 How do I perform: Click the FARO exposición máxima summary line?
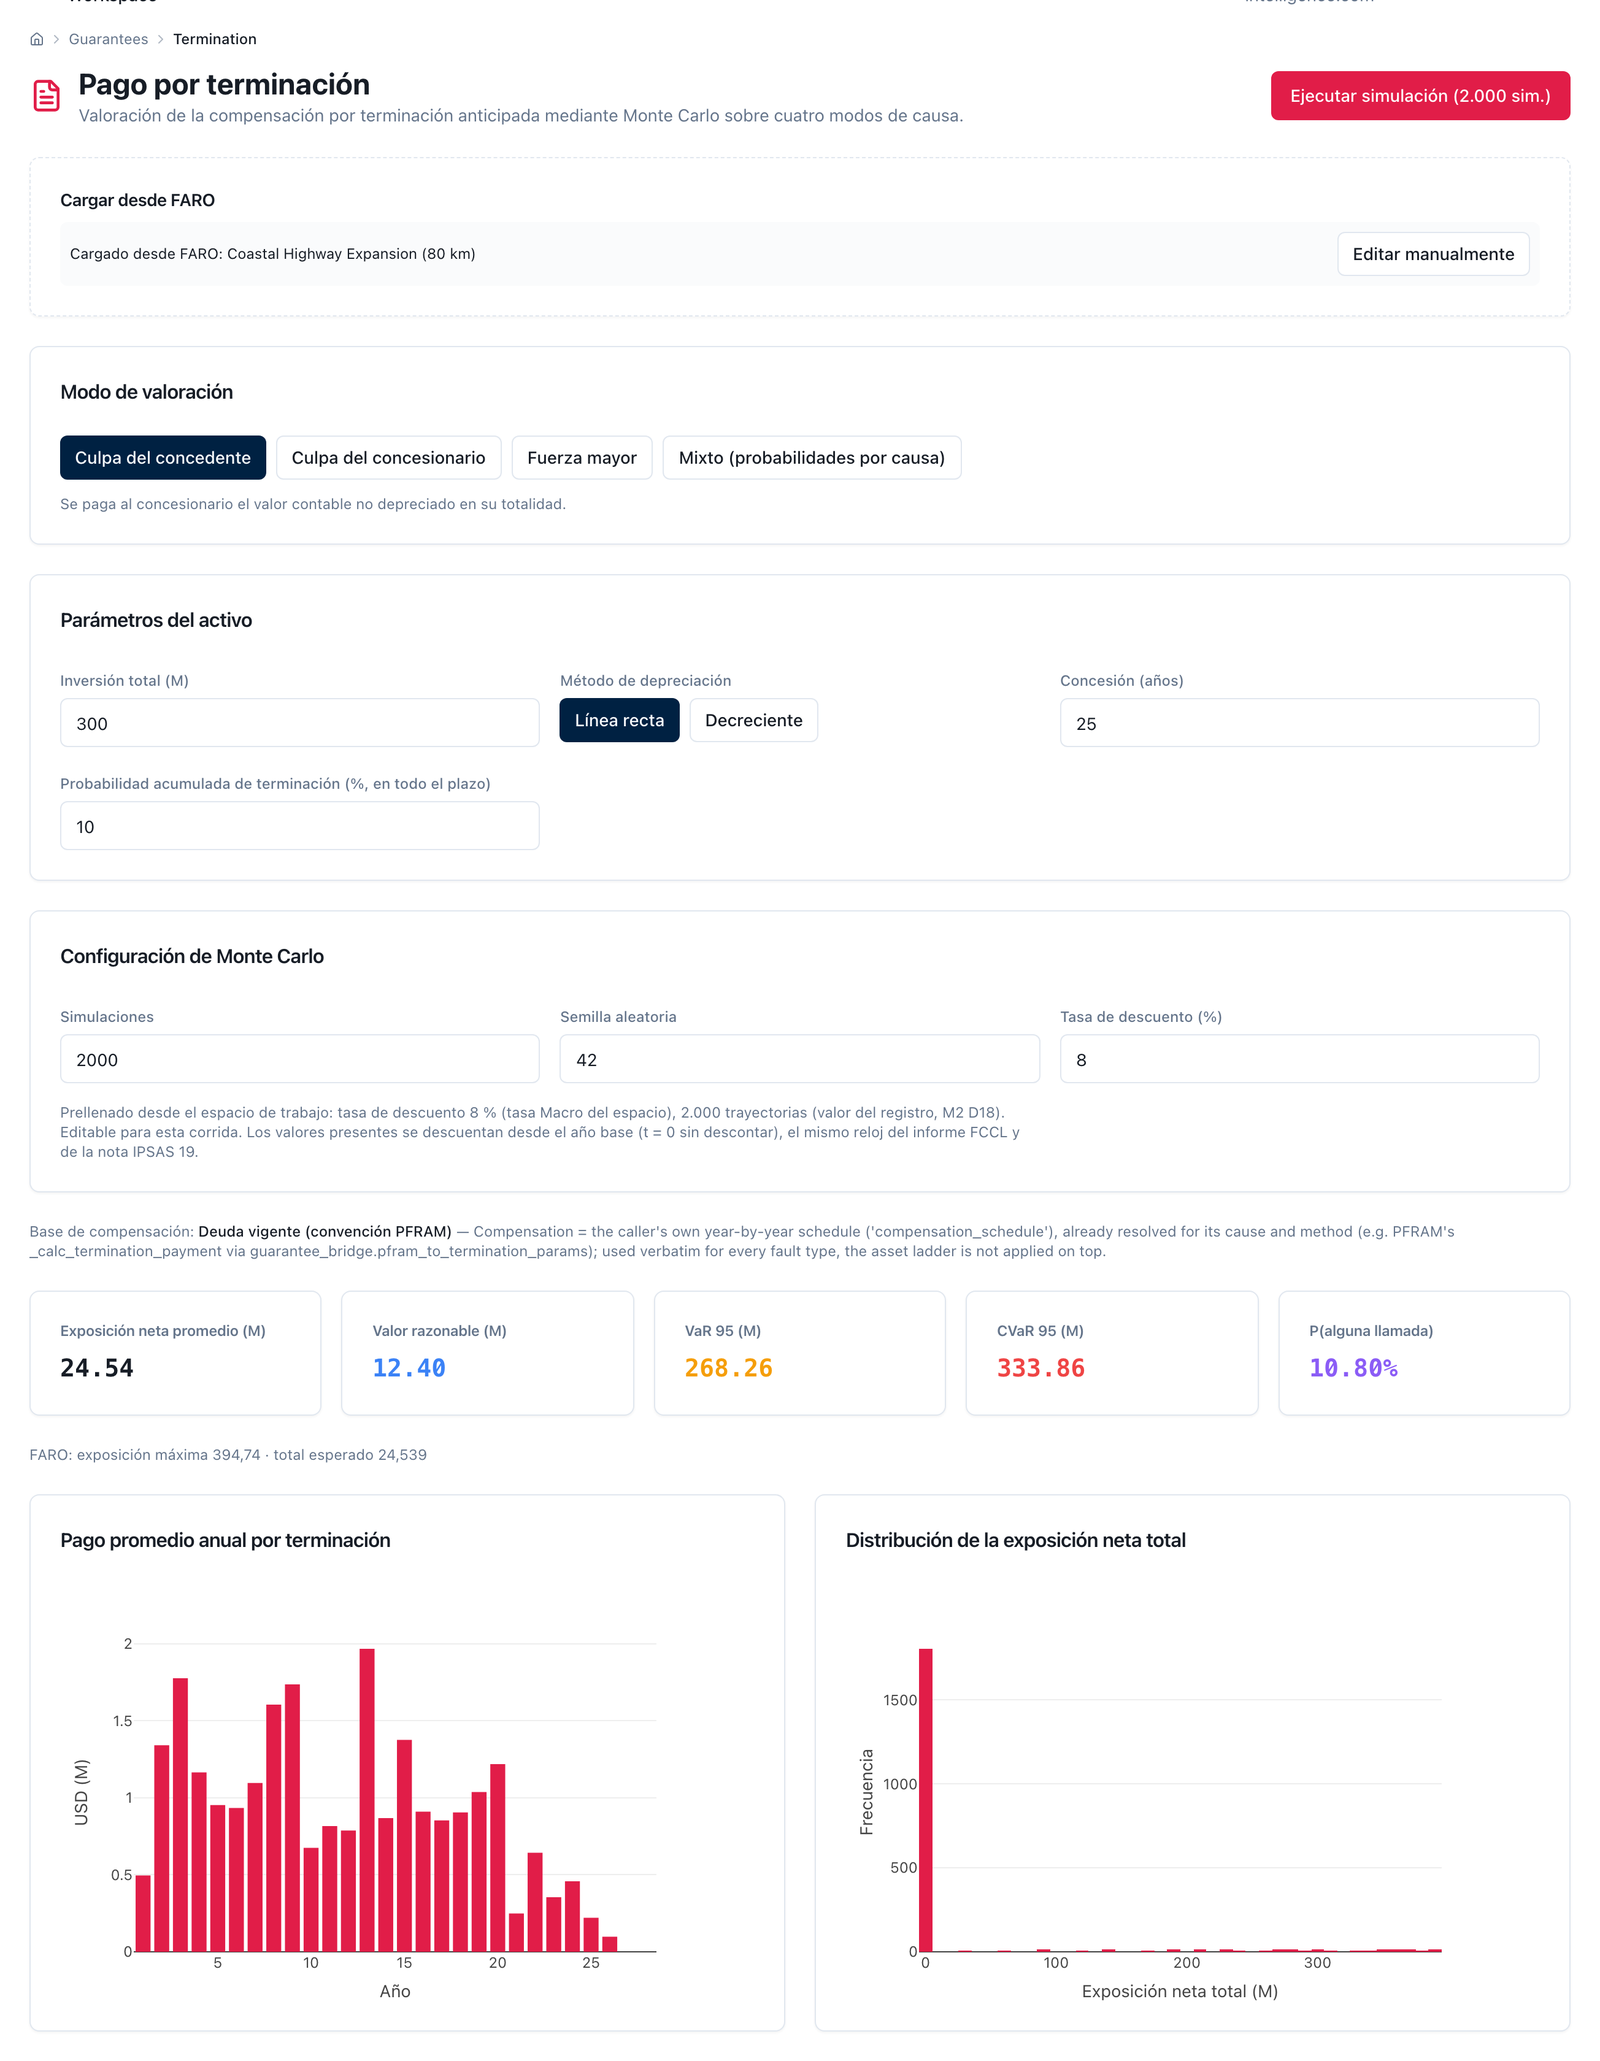point(228,1455)
